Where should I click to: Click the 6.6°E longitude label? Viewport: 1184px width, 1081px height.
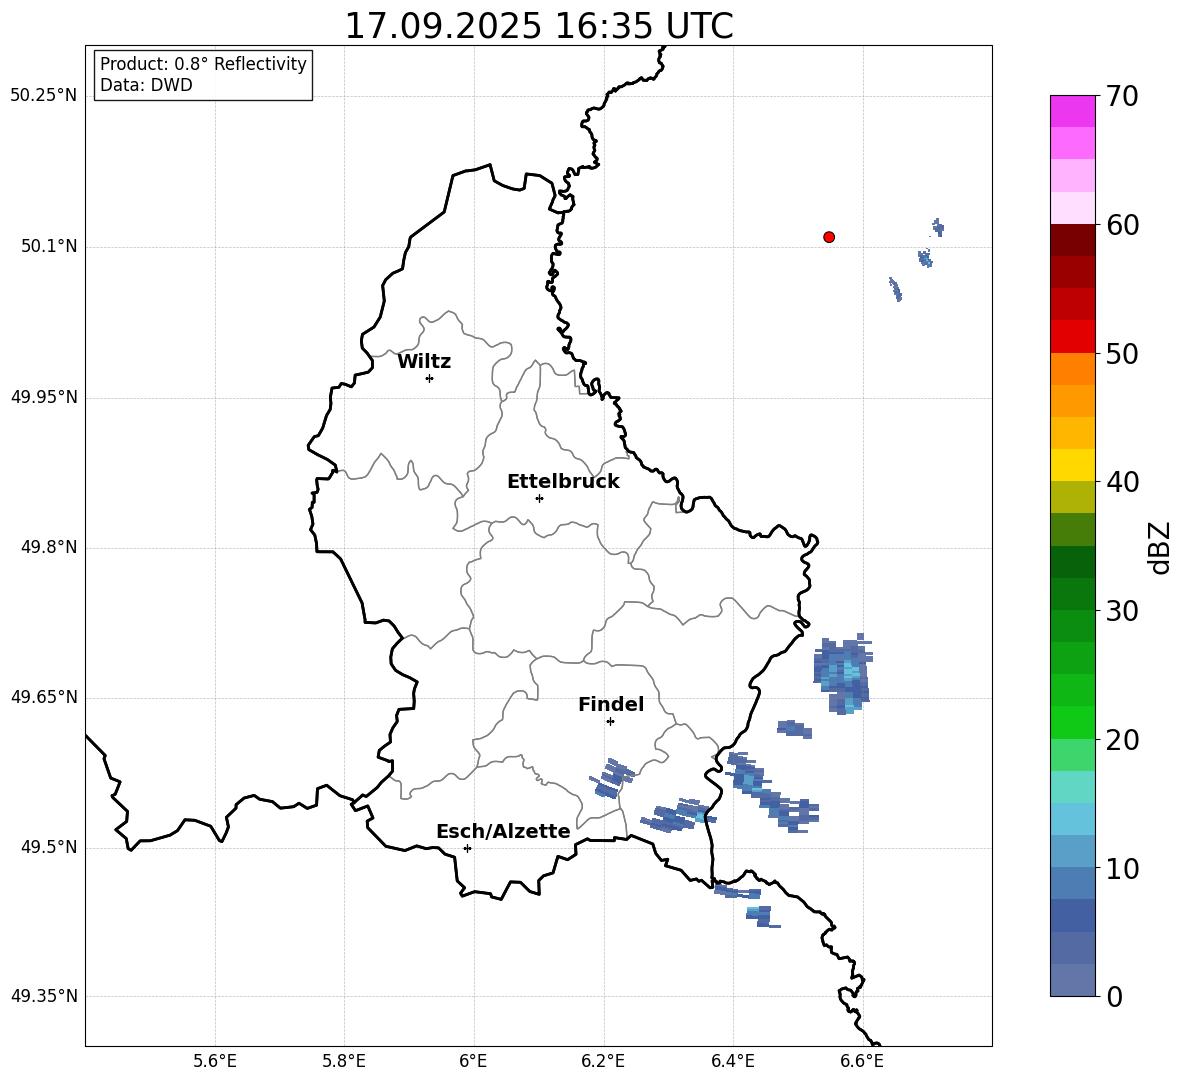862,1061
